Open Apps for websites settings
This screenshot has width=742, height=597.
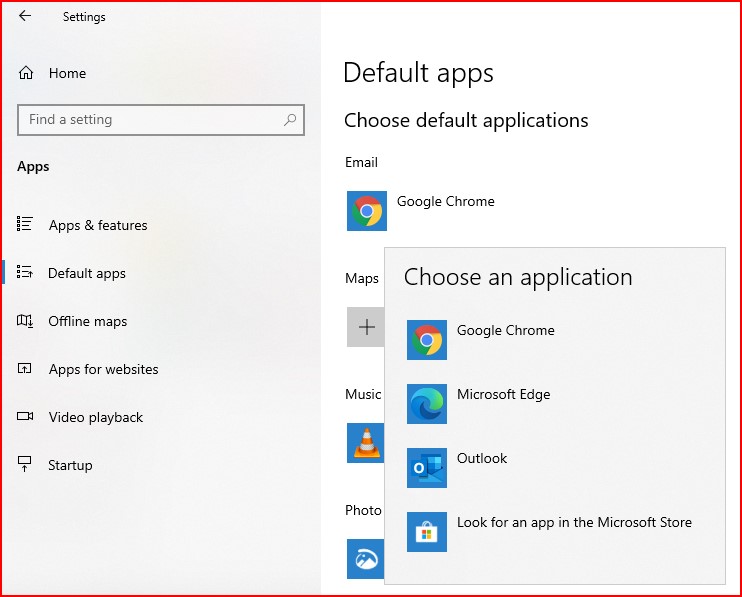click(104, 369)
